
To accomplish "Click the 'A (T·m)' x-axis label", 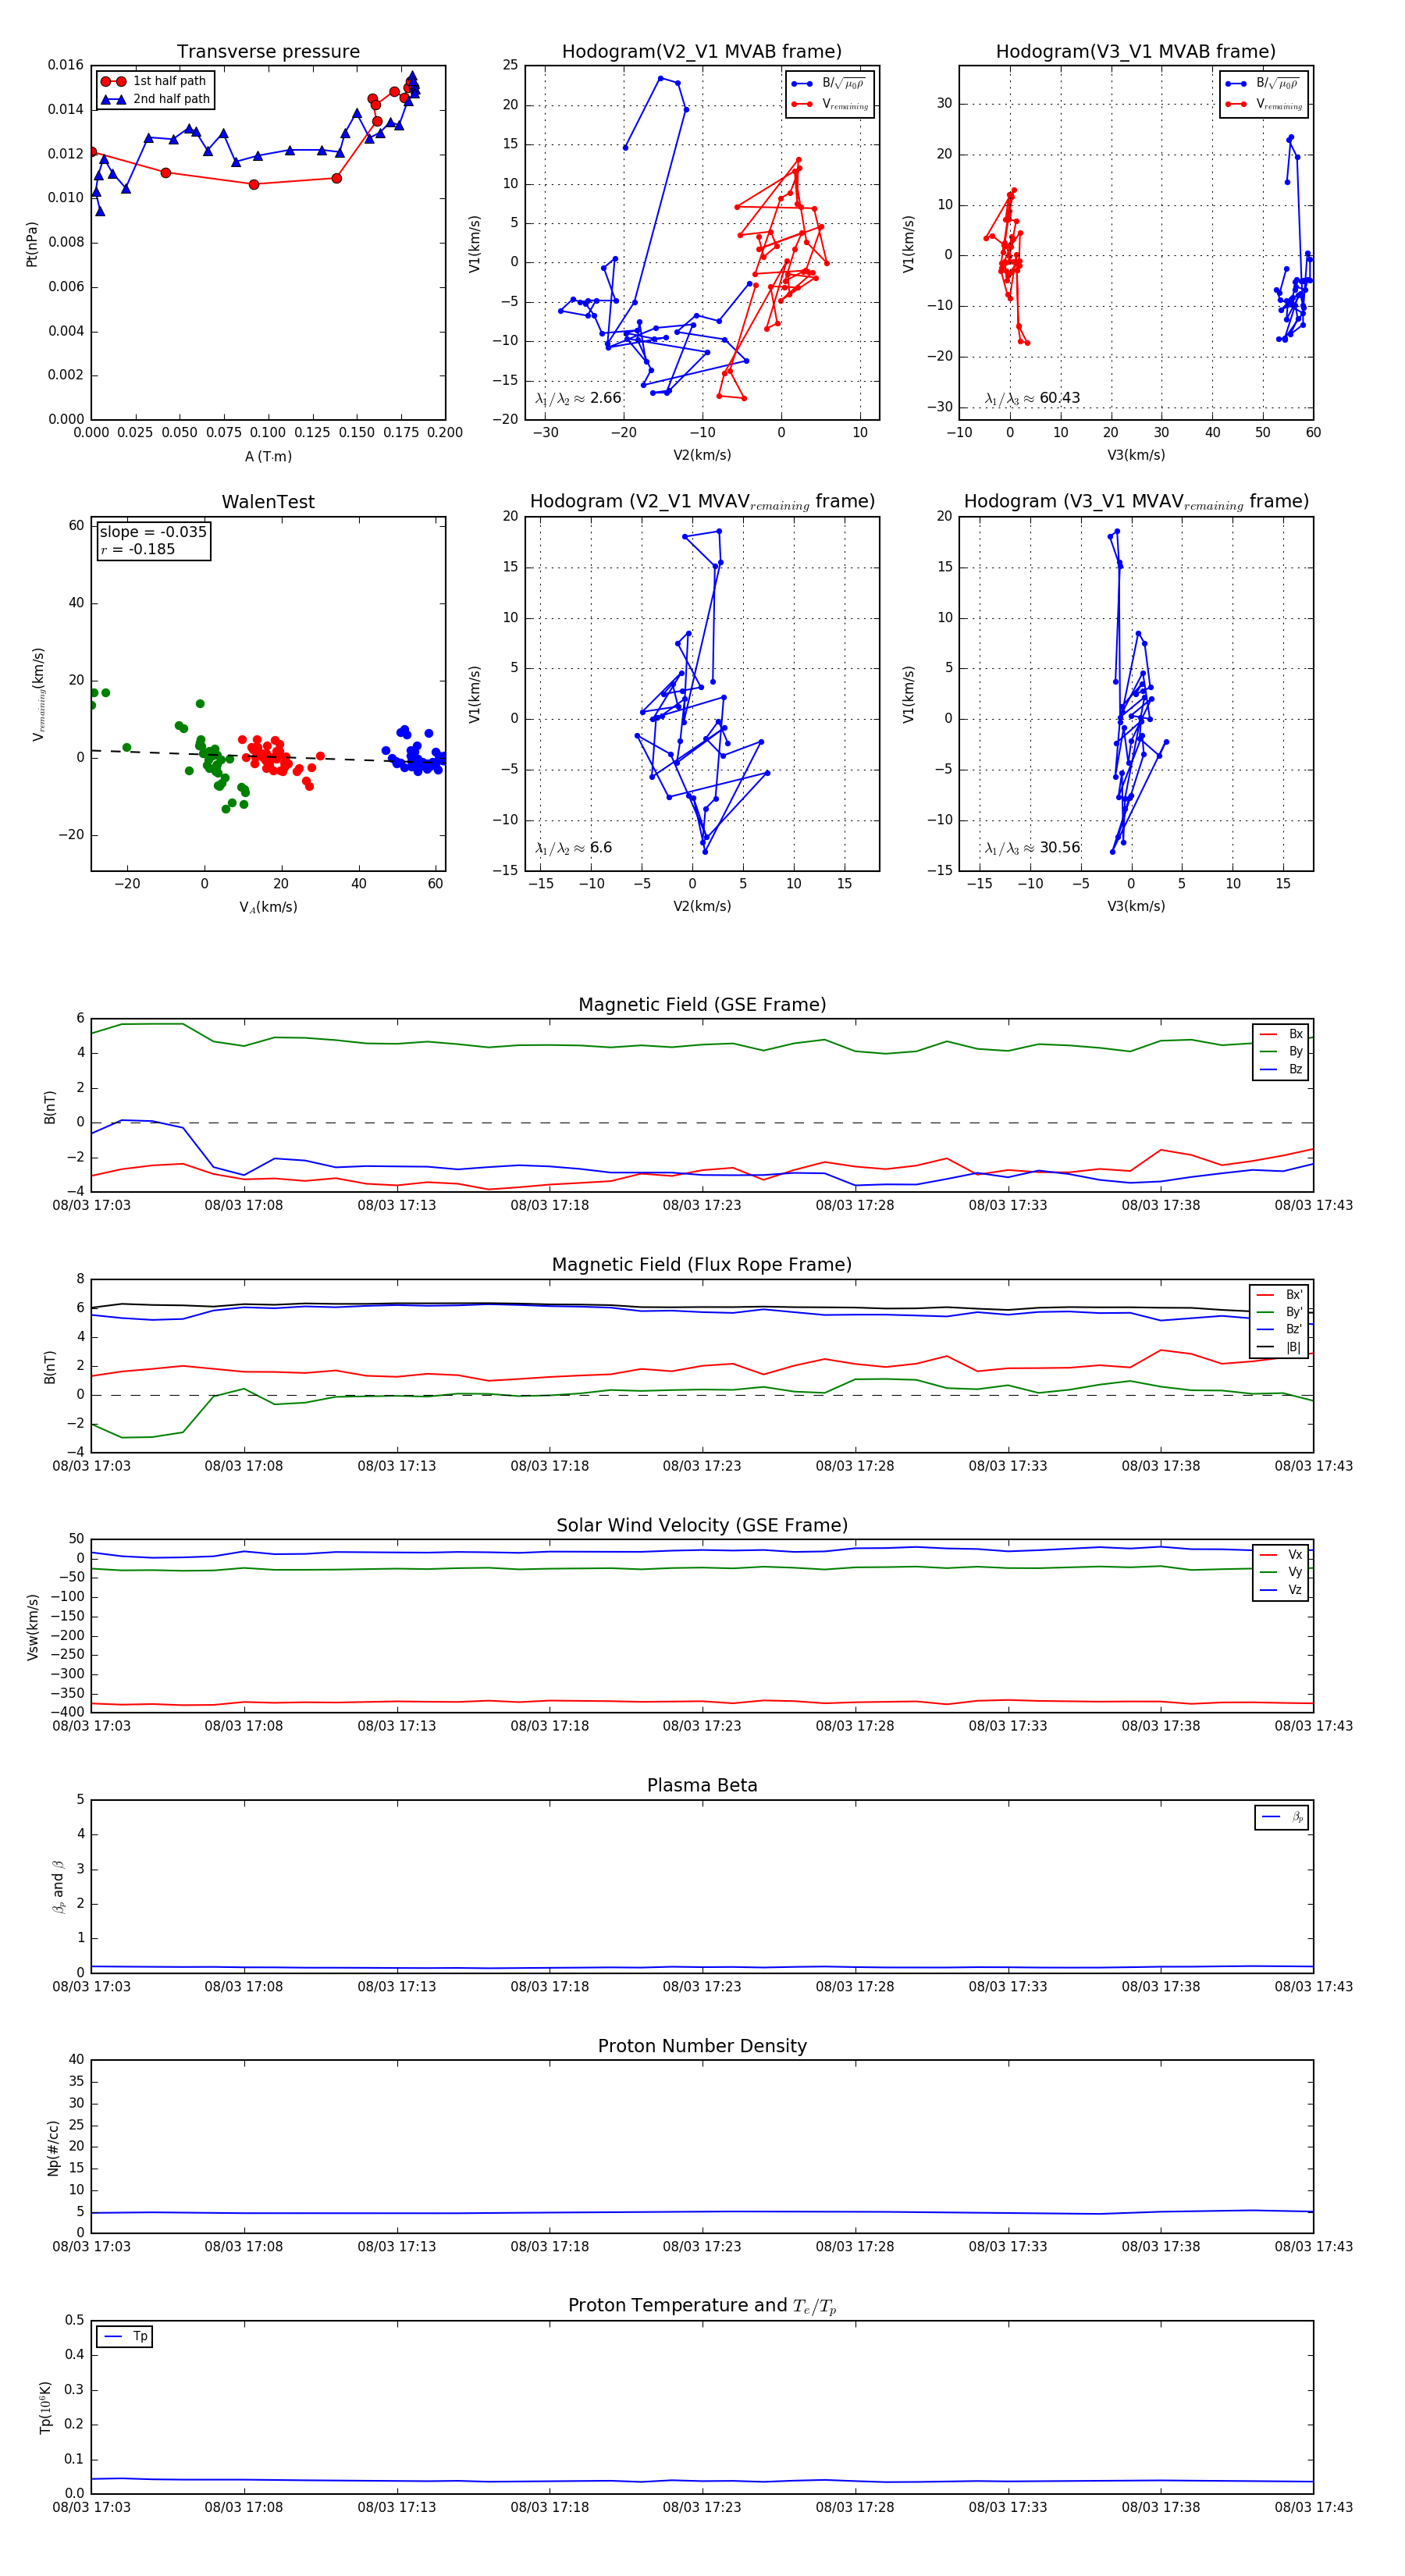I will click(x=268, y=457).
